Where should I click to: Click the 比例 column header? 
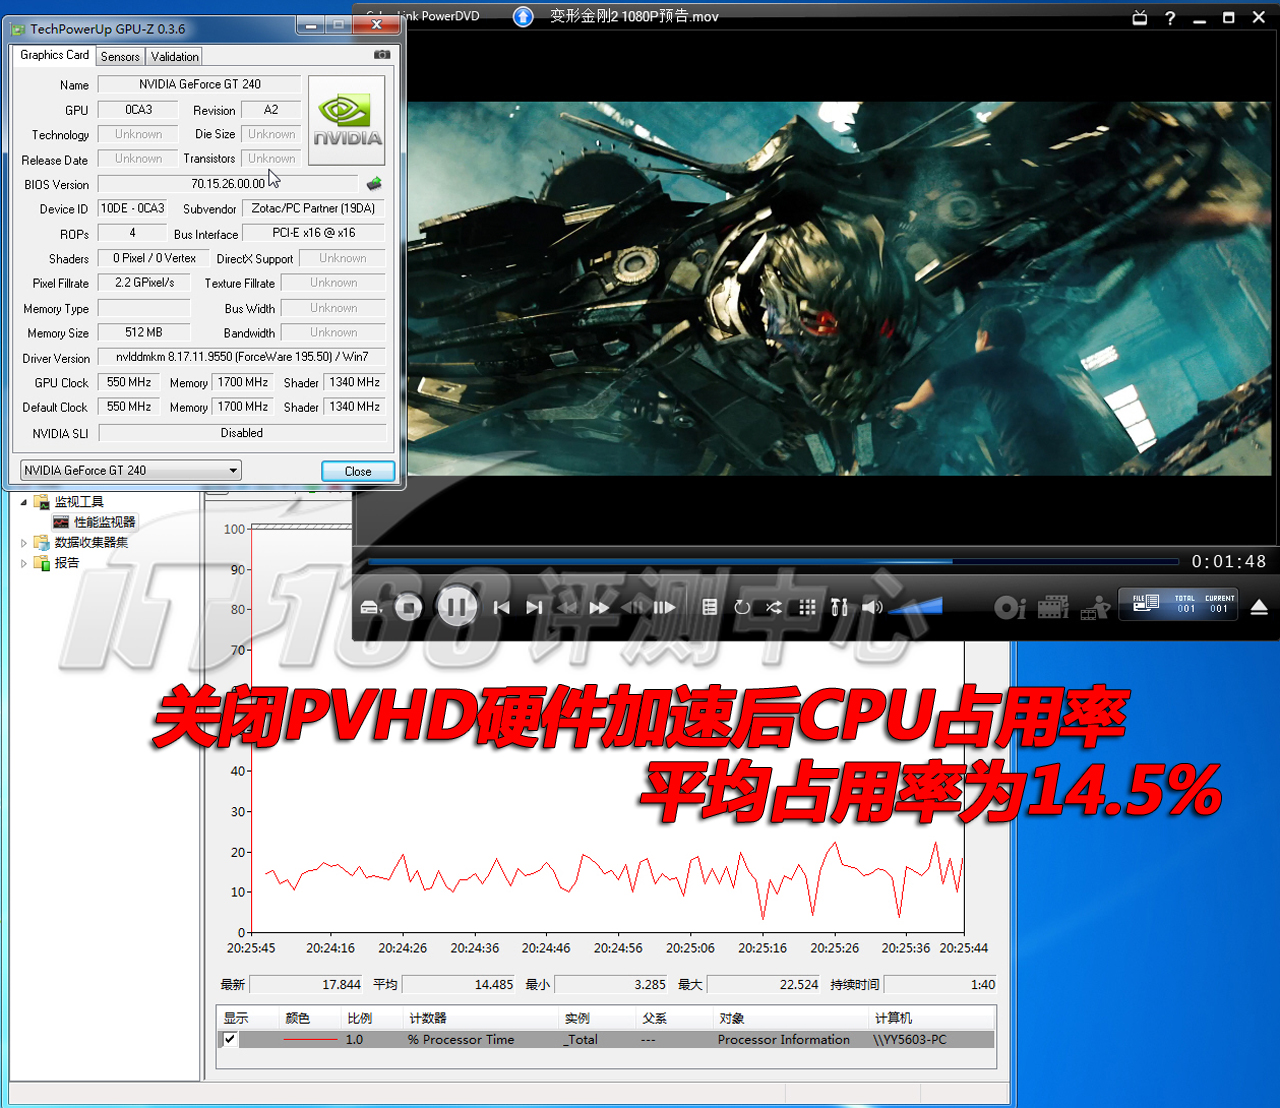point(372,1018)
